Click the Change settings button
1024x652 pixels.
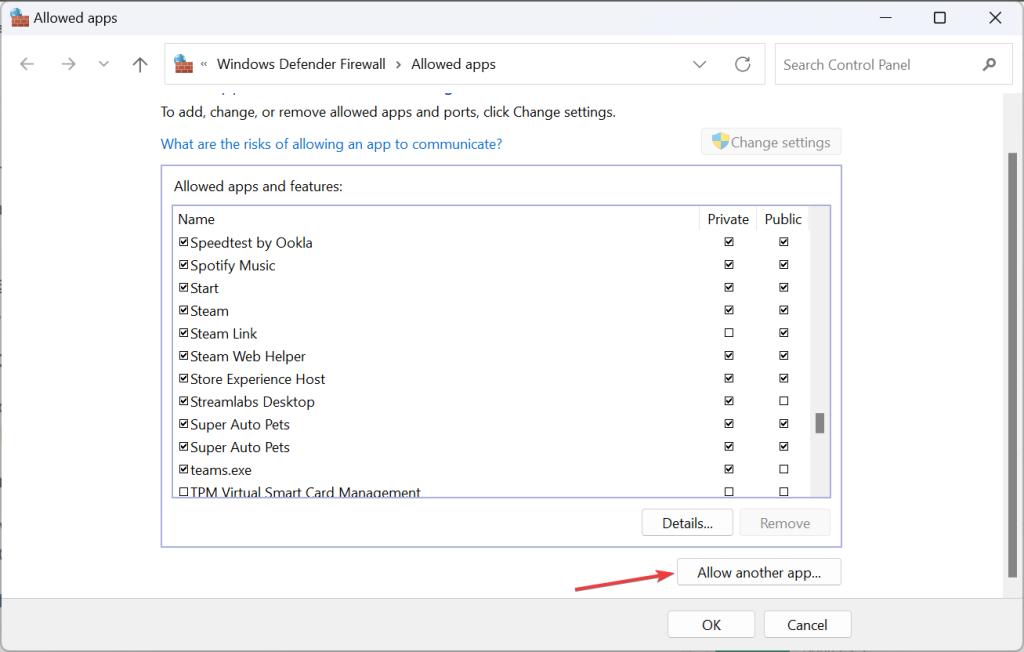(771, 142)
